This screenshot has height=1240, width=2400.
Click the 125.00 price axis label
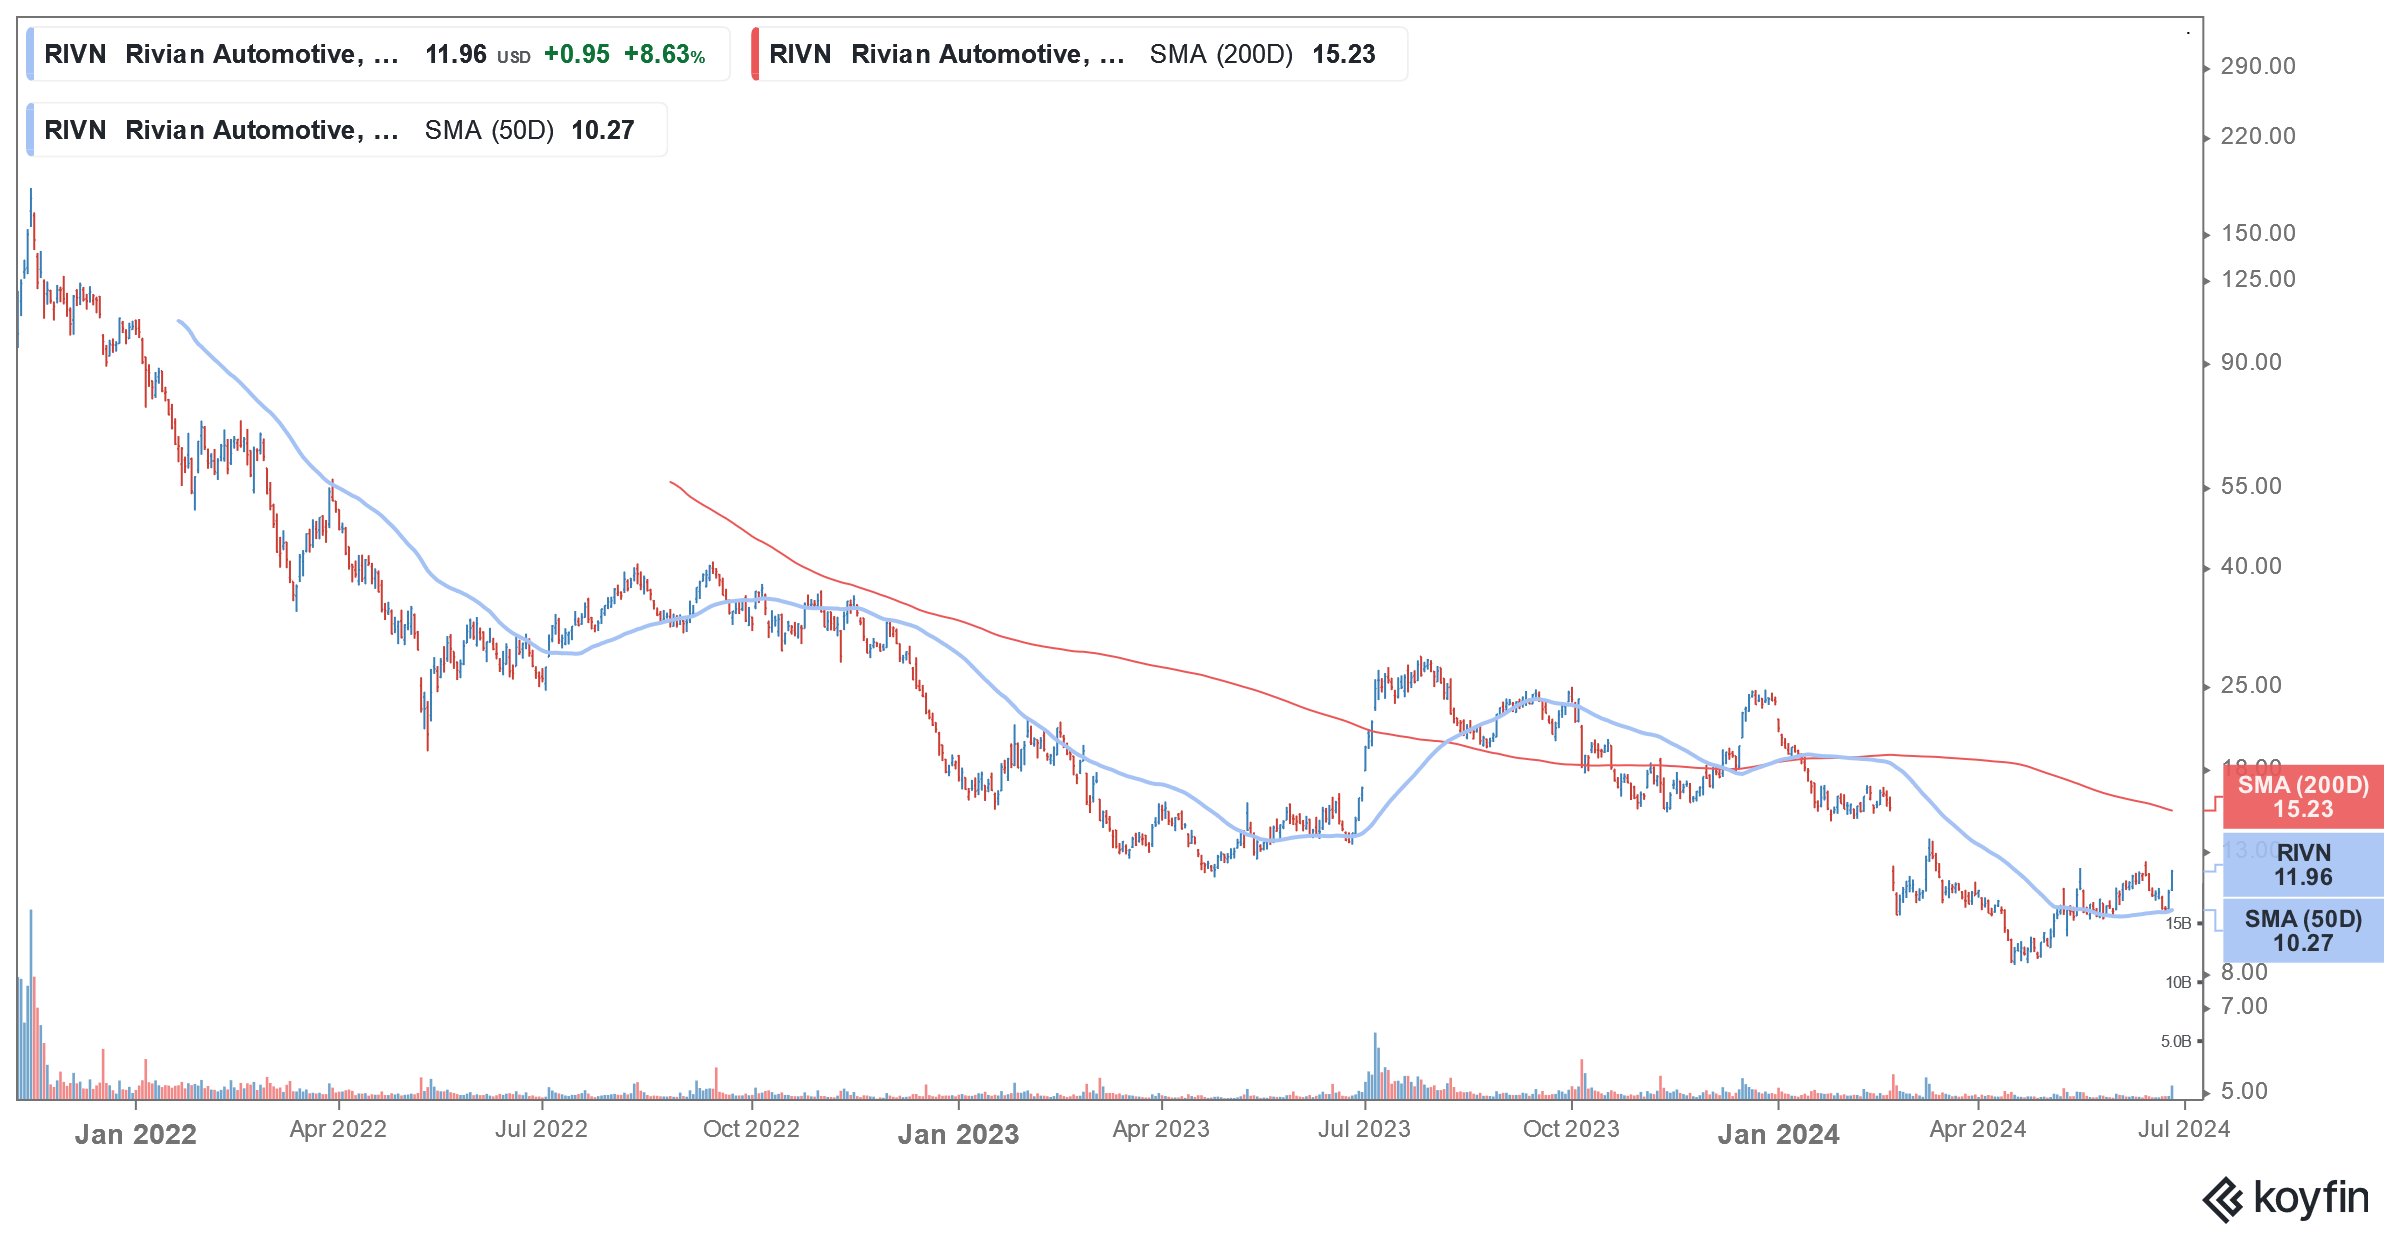coord(2258,279)
